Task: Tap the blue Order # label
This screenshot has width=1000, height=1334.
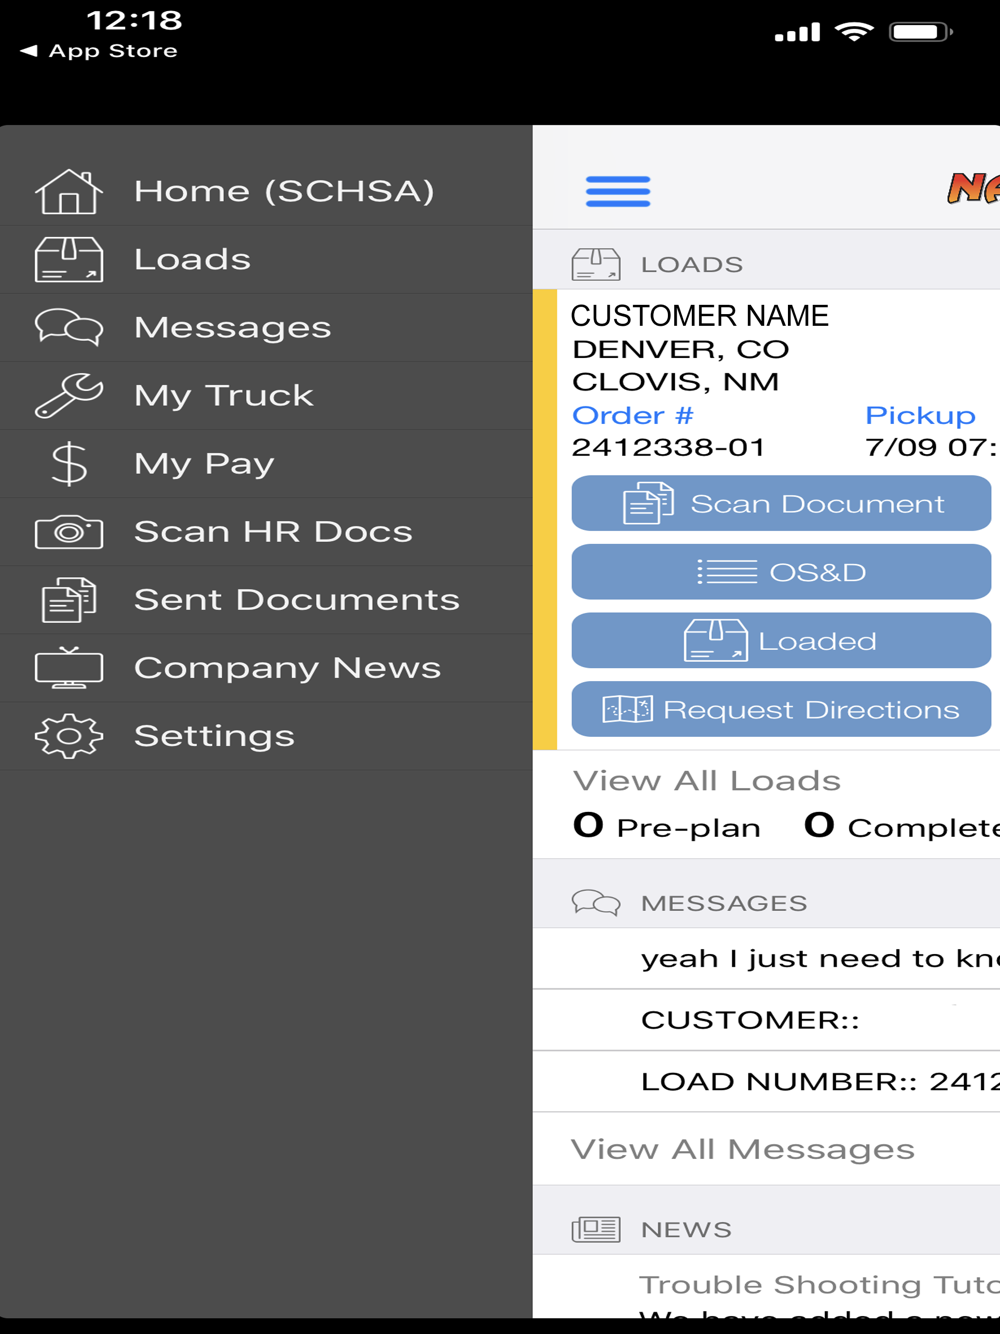Action: 632,415
